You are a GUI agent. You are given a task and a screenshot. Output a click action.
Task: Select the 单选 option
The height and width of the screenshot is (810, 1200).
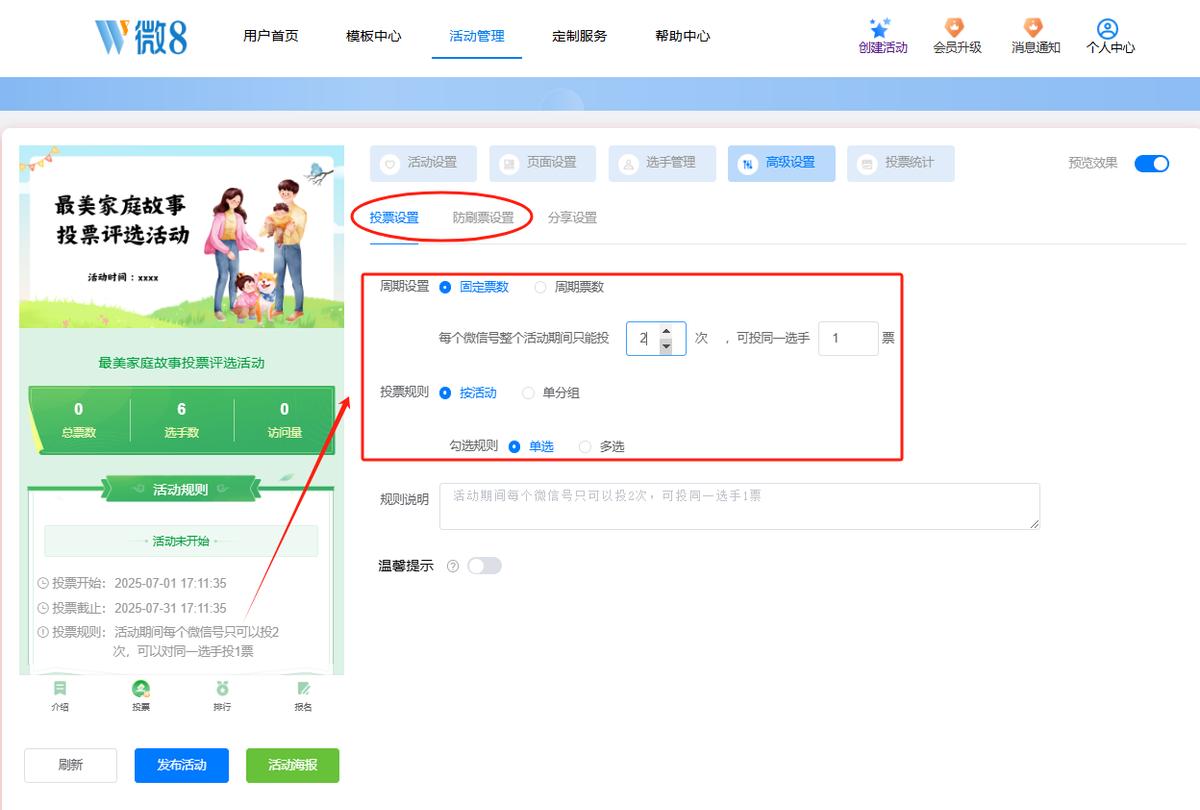531,447
